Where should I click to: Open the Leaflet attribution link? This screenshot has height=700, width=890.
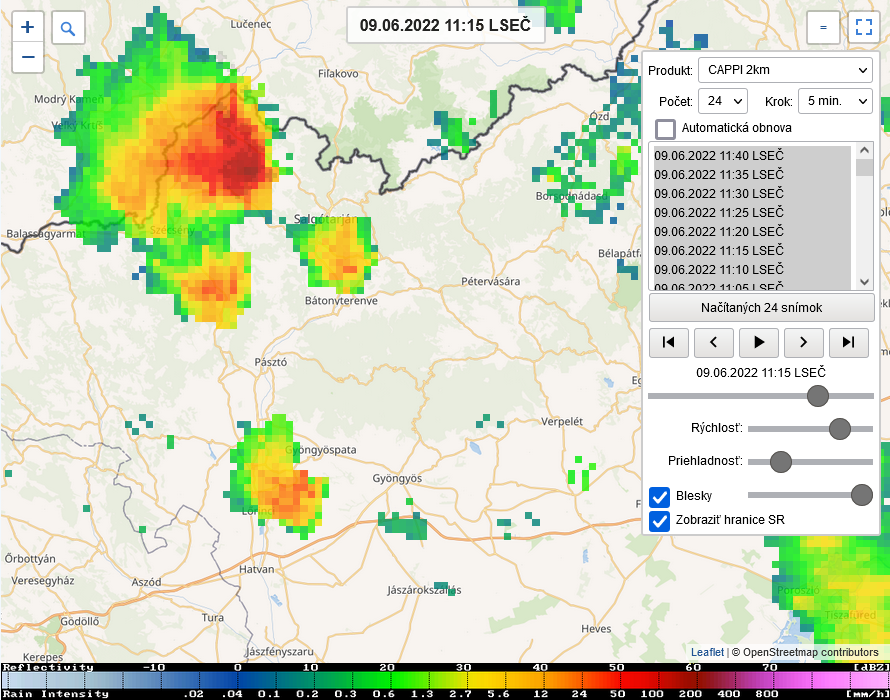pyautogui.click(x=707, y=652)
